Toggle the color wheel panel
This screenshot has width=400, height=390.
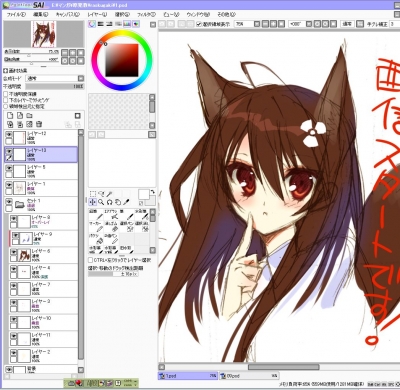(92, 24)
